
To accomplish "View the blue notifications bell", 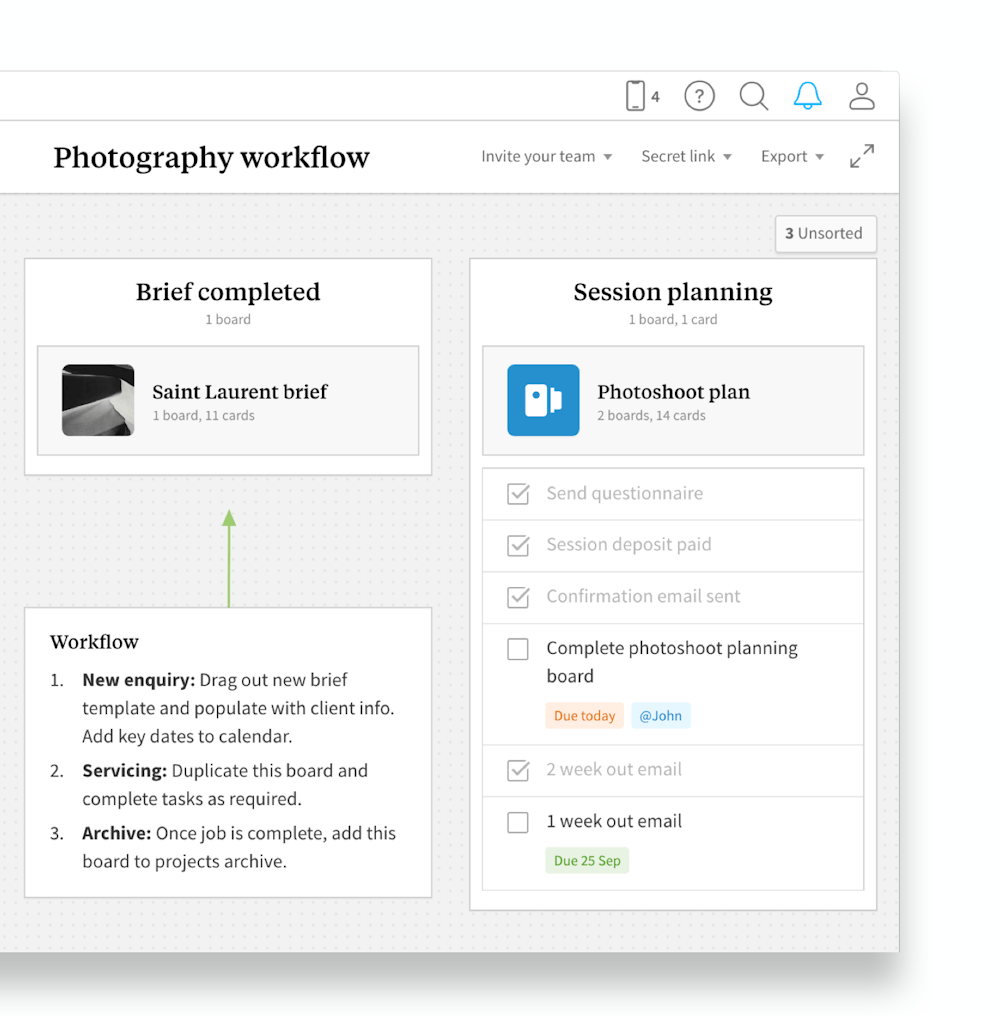I will (807, 96).
